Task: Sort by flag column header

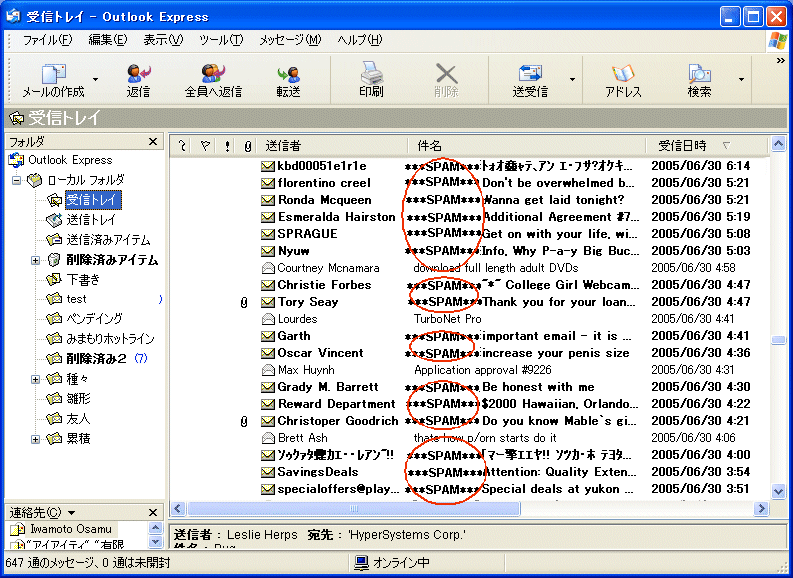Action: tap(205, 146)
